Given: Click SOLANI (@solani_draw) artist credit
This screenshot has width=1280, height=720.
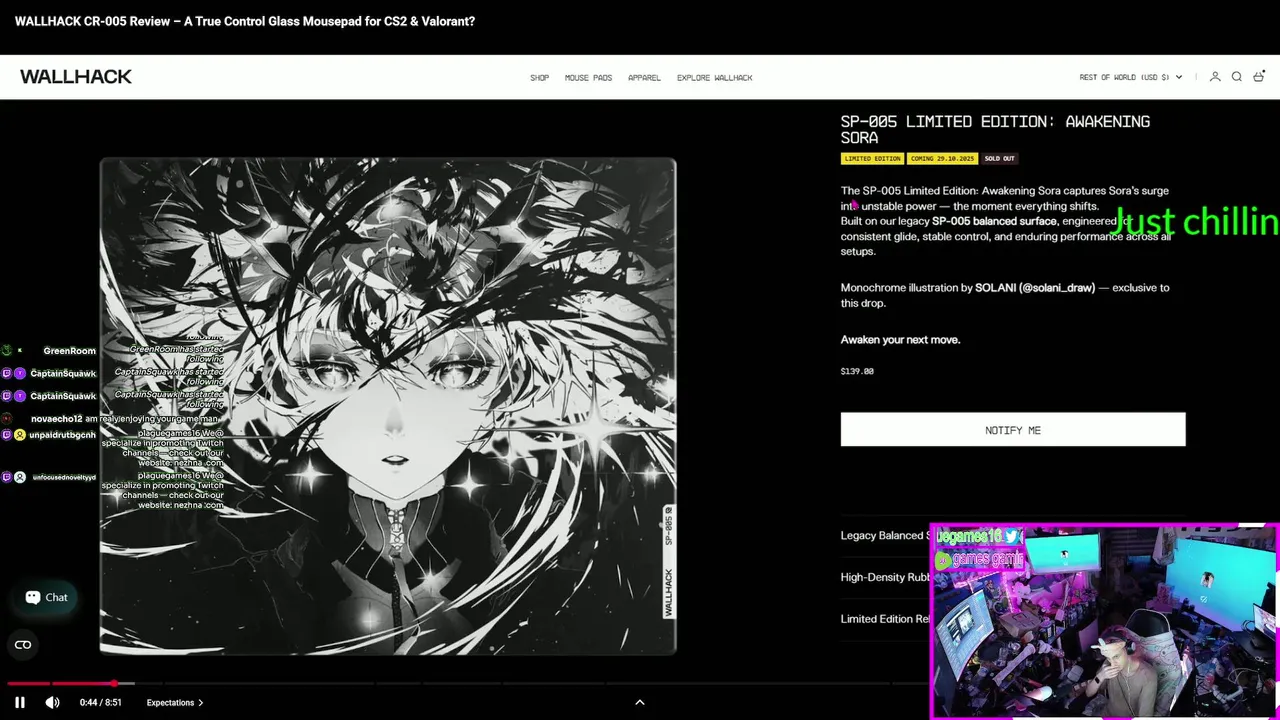Looking at the screenshot, I should point(1035,288).
